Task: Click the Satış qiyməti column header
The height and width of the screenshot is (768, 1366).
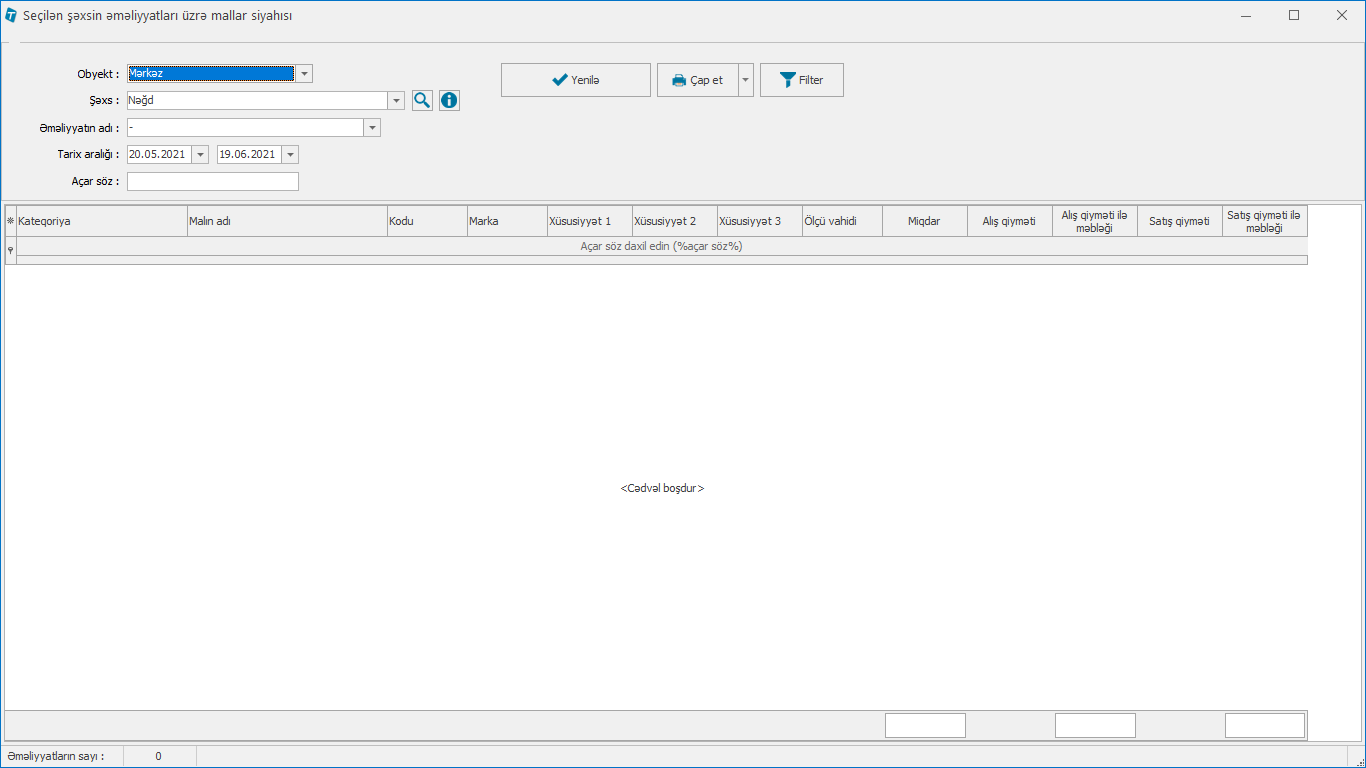Action: coord(1180,221)
